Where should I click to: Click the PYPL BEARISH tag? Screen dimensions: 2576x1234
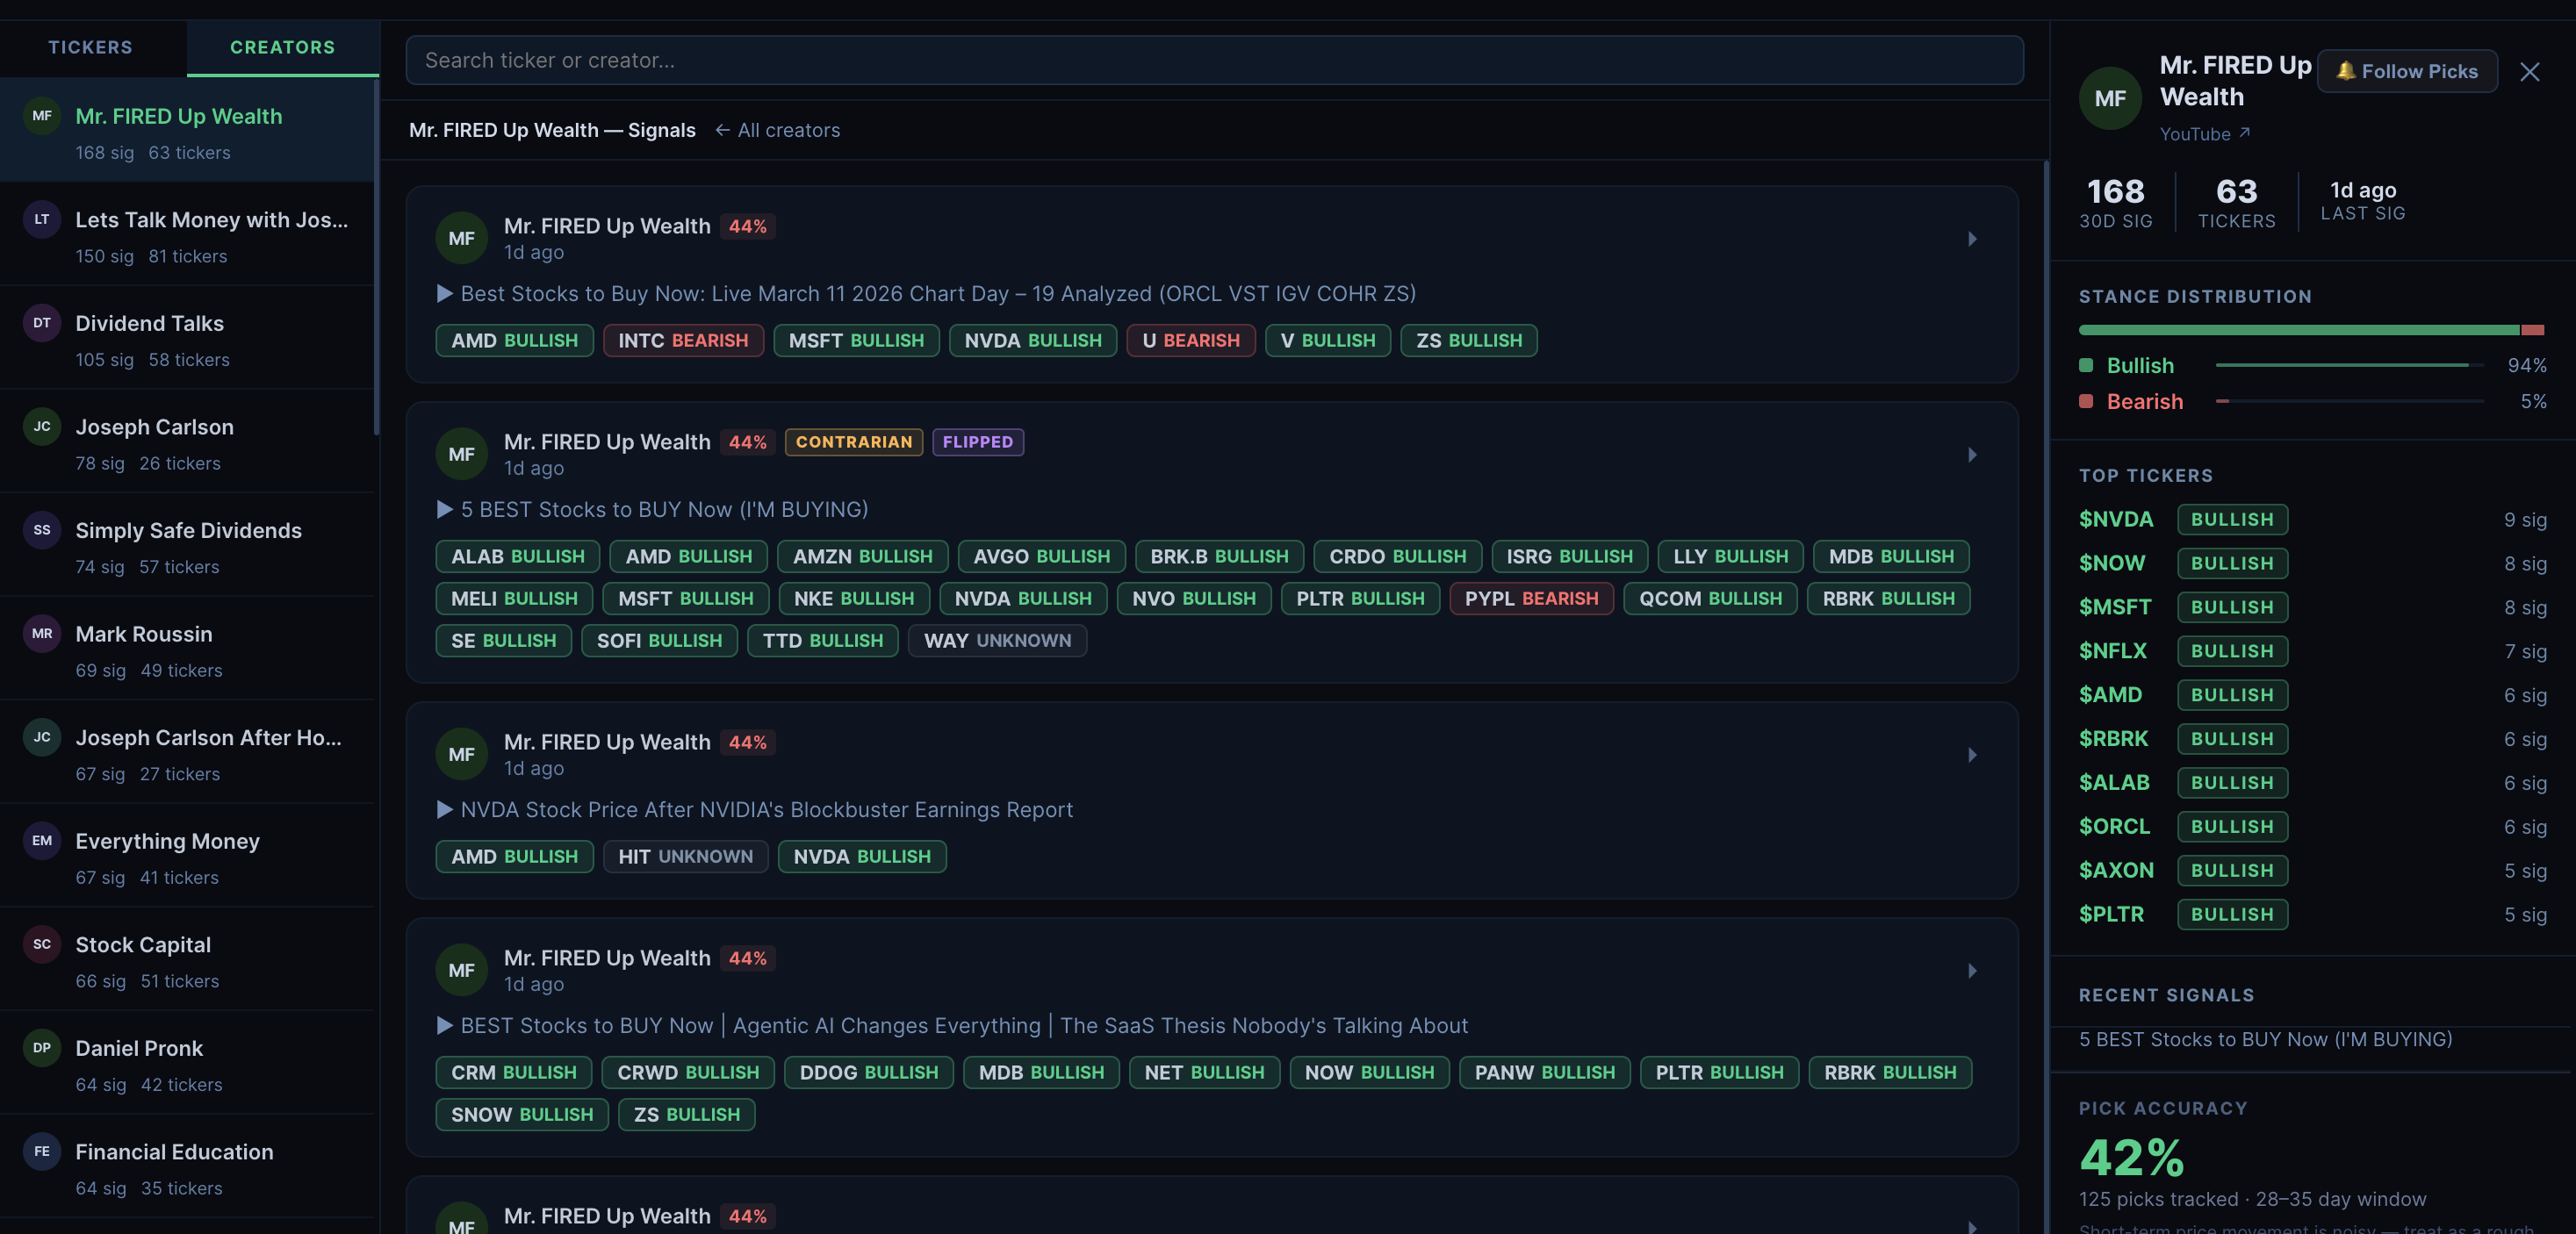click(1531, 599)
